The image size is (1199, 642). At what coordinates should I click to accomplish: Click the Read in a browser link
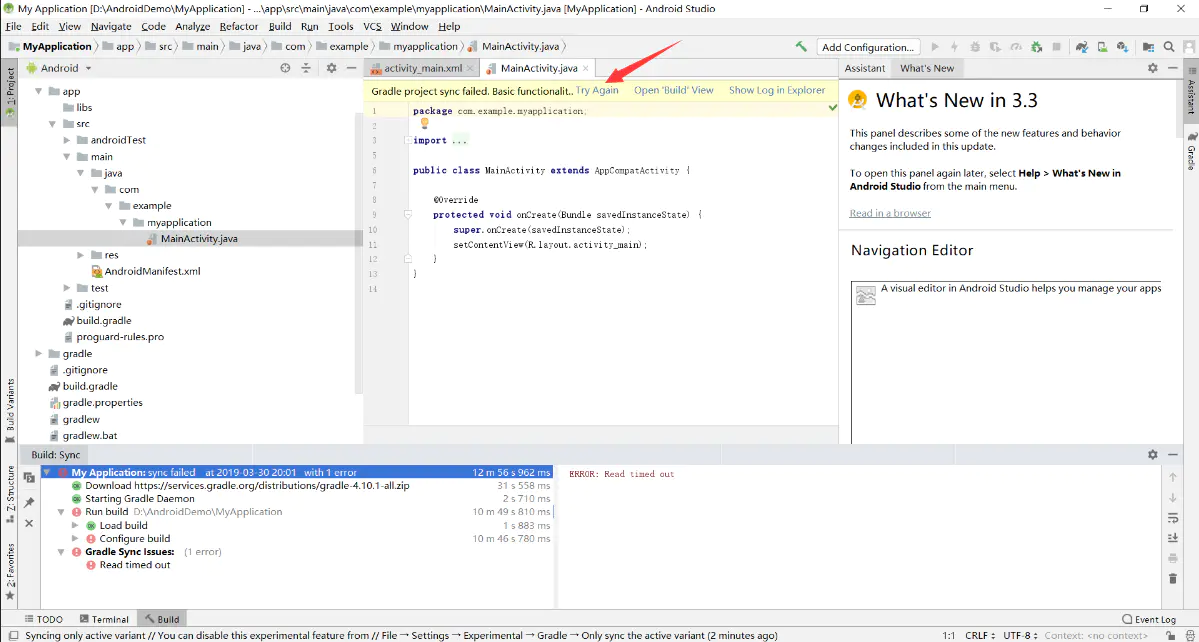pyautogui.click(x=890, y=213)
